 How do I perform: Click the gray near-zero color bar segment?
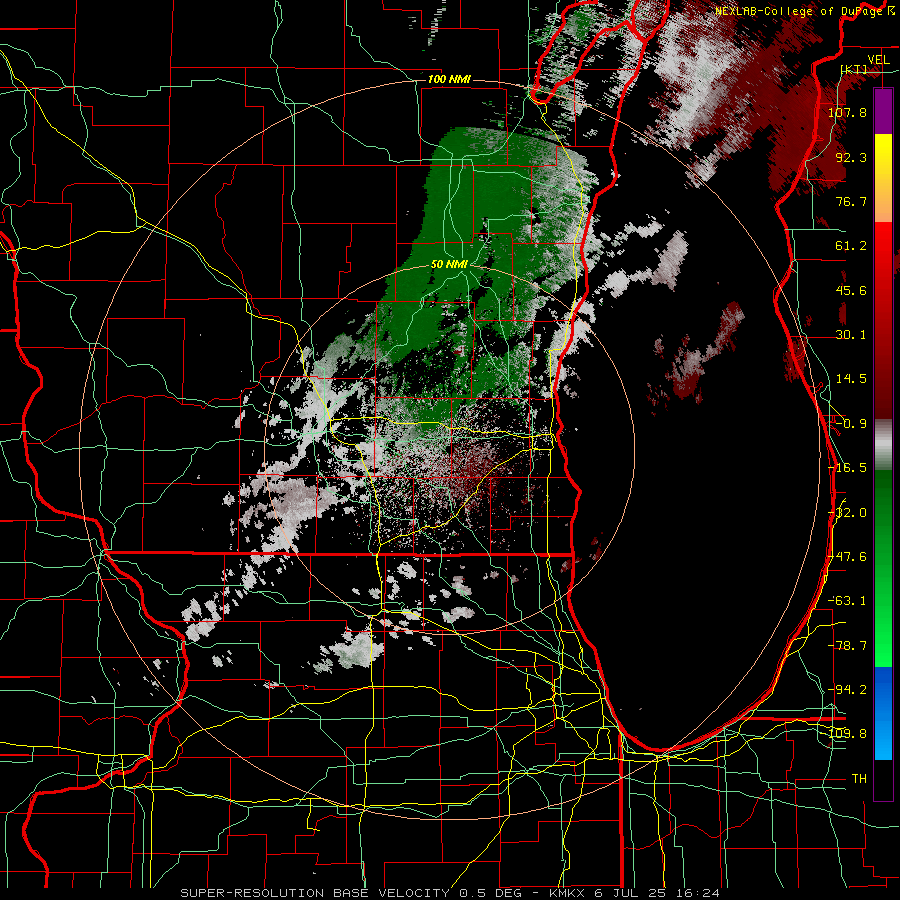883,445
